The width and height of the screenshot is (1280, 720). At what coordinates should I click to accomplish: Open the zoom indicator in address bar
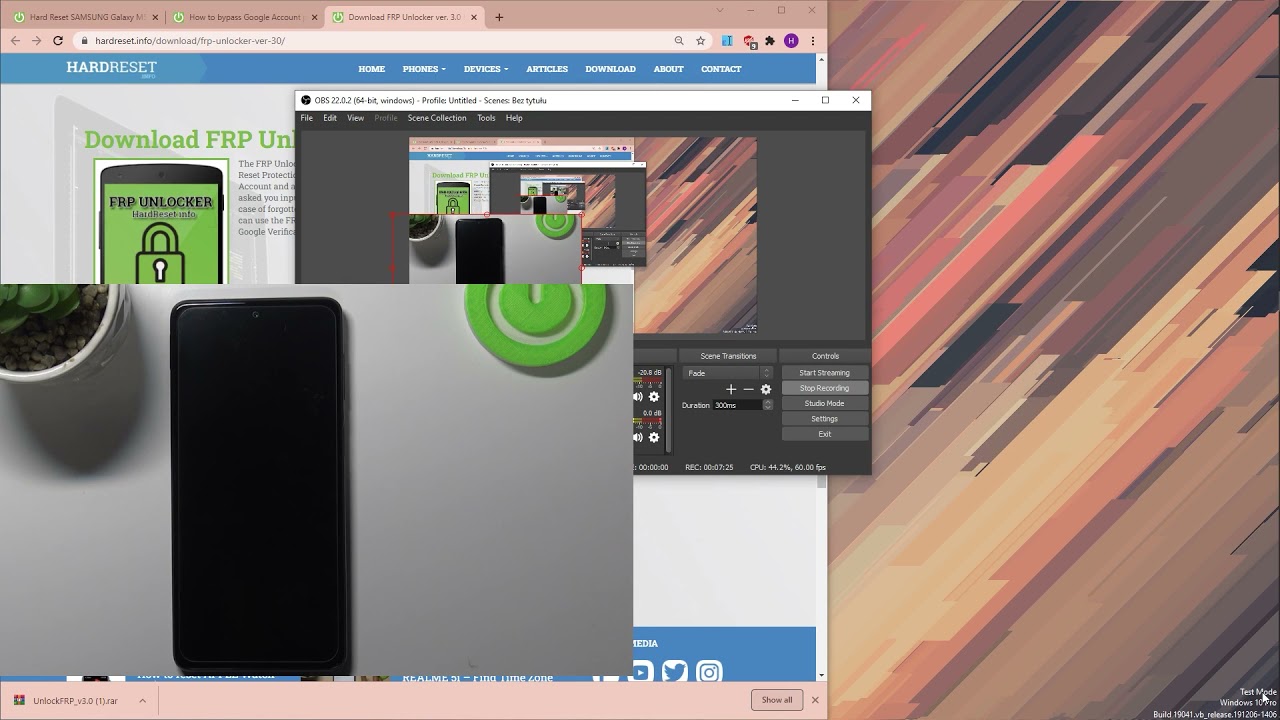coord(679,41)
